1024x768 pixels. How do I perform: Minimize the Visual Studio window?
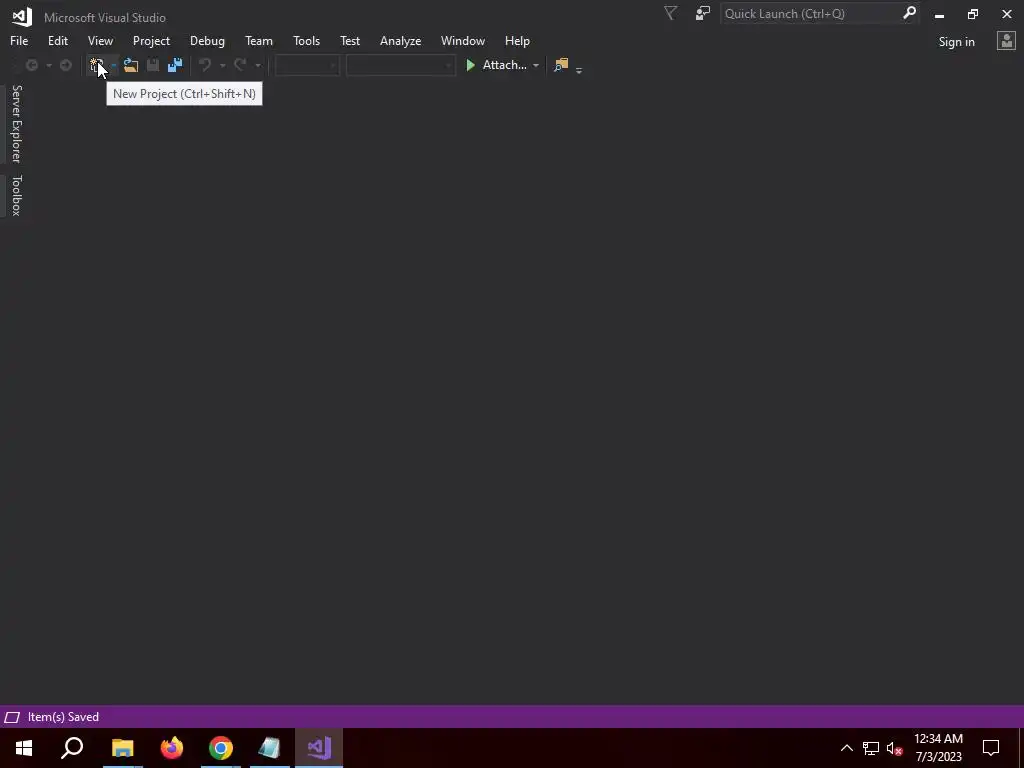pos(939,14)
